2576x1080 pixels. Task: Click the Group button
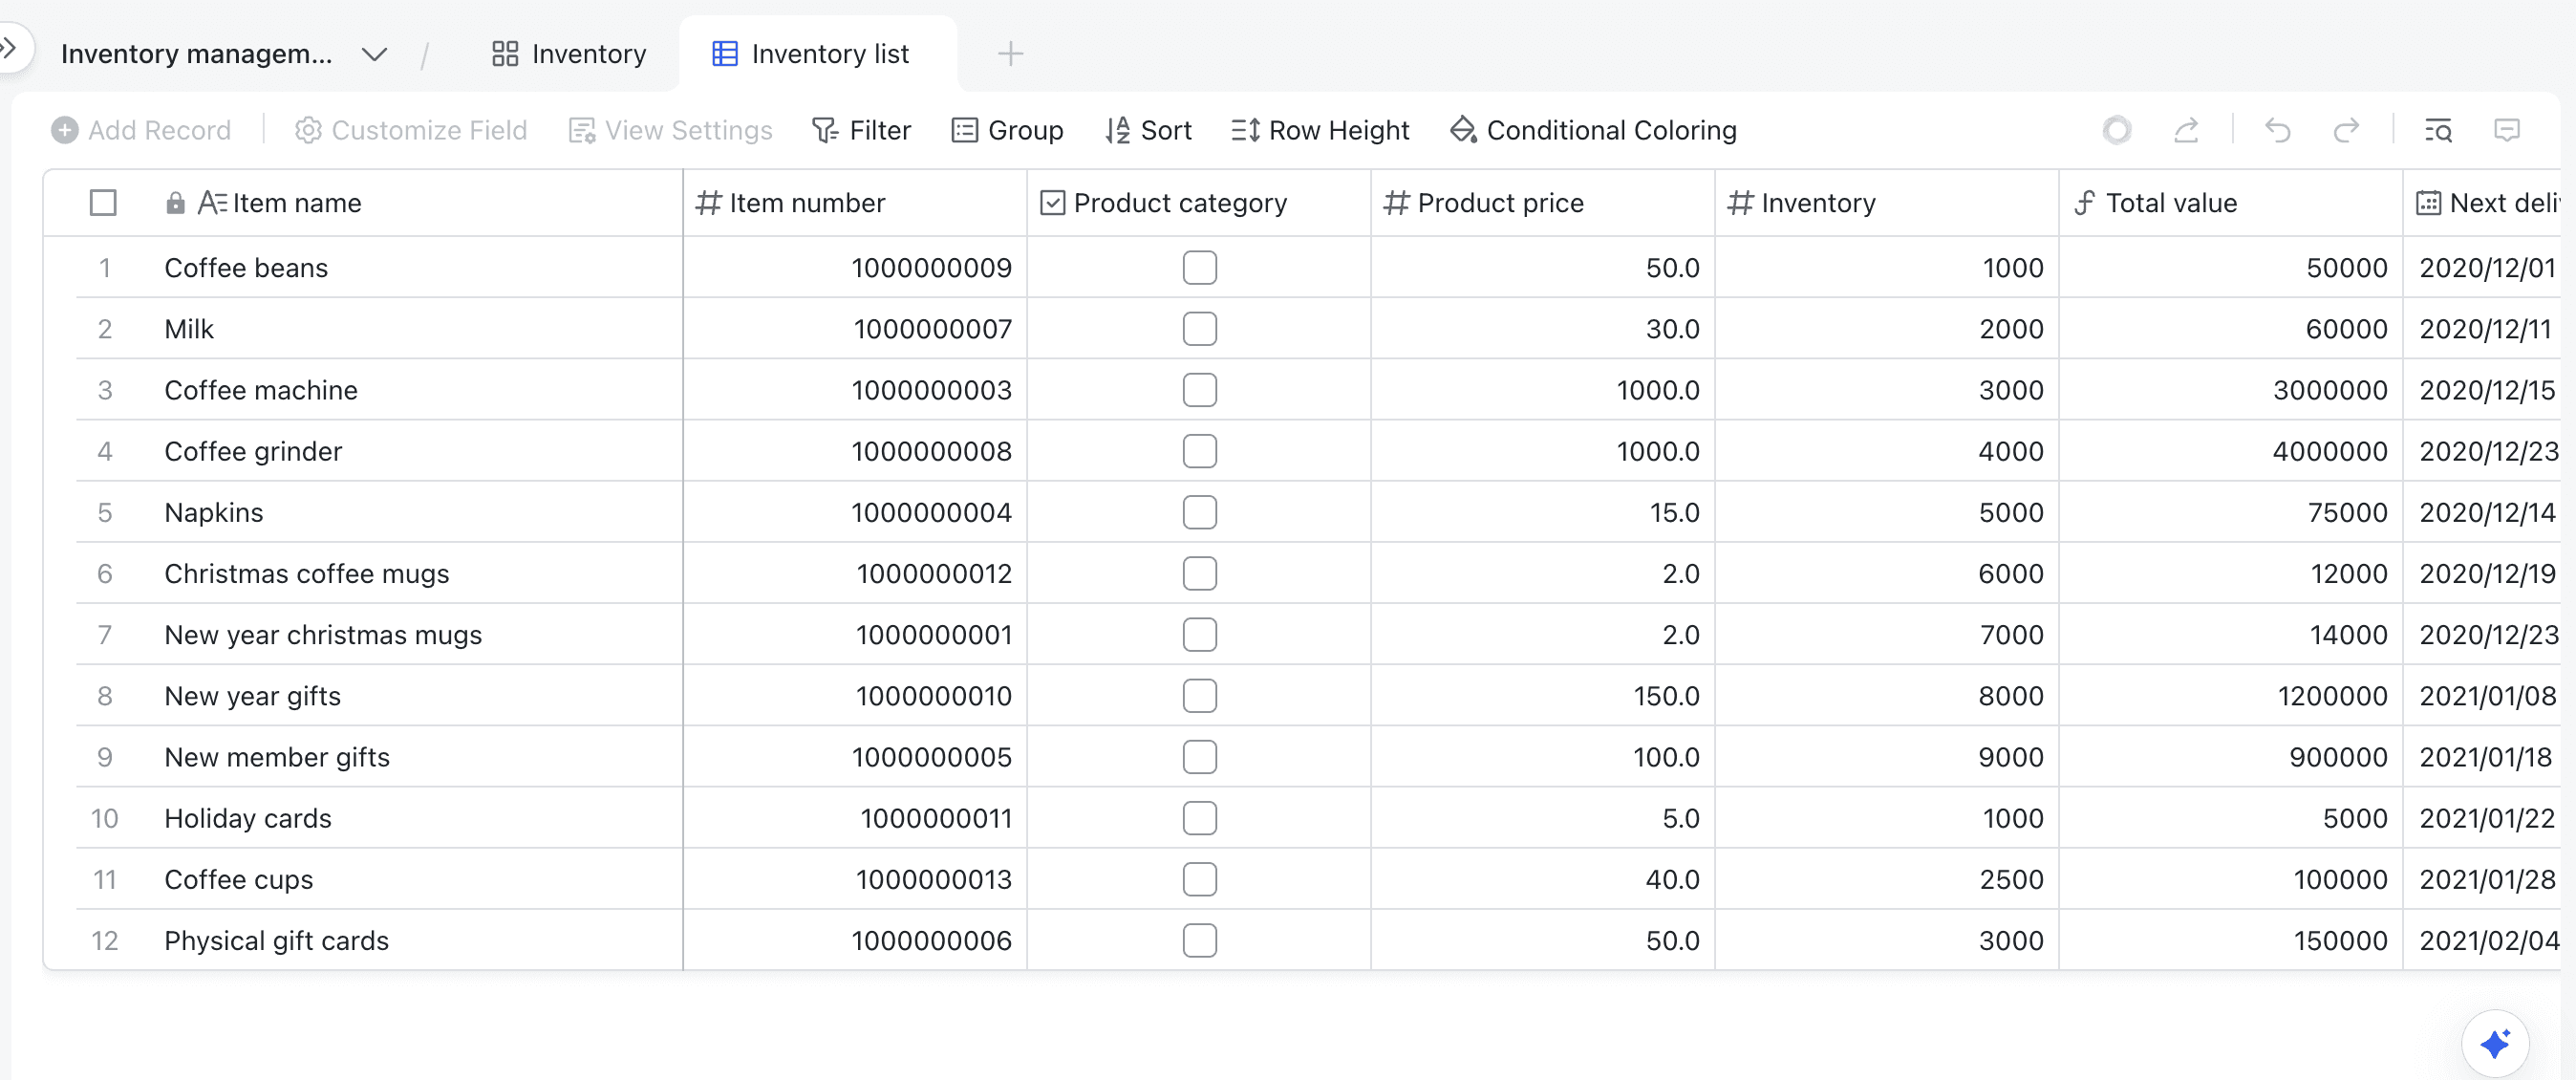click(x=1006, y=130)
